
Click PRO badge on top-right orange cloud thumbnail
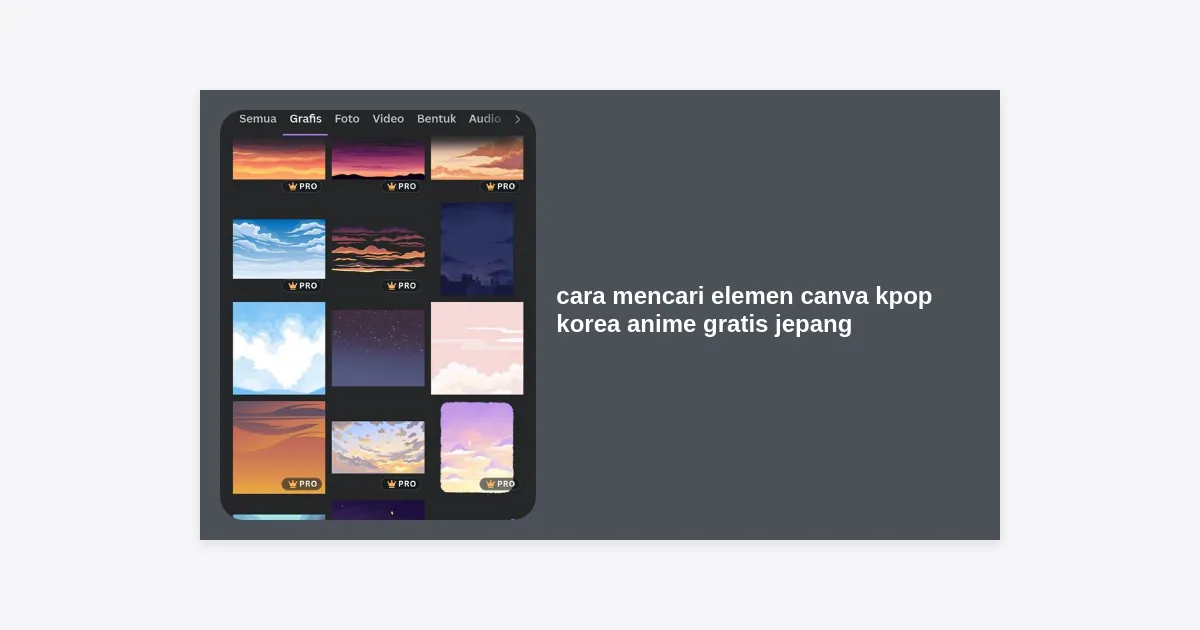499,186
